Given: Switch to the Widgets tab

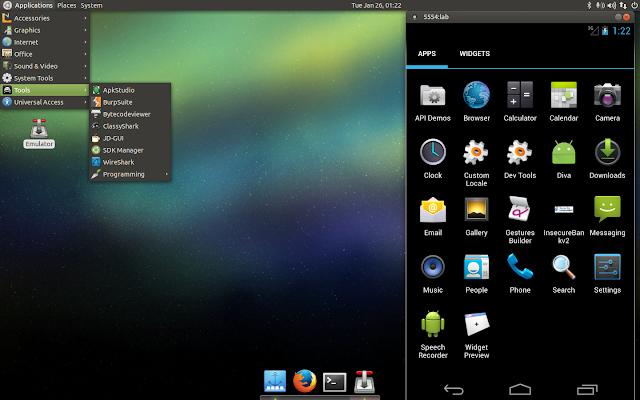Looking at the screenshot, I should [474, 53].
